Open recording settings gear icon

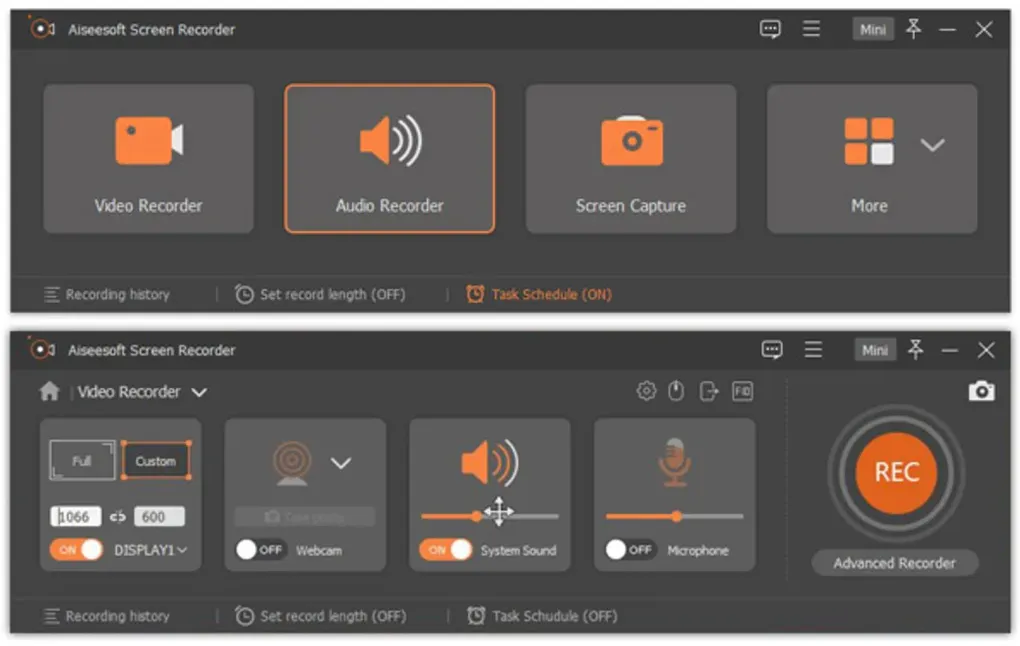coord(646,391)
